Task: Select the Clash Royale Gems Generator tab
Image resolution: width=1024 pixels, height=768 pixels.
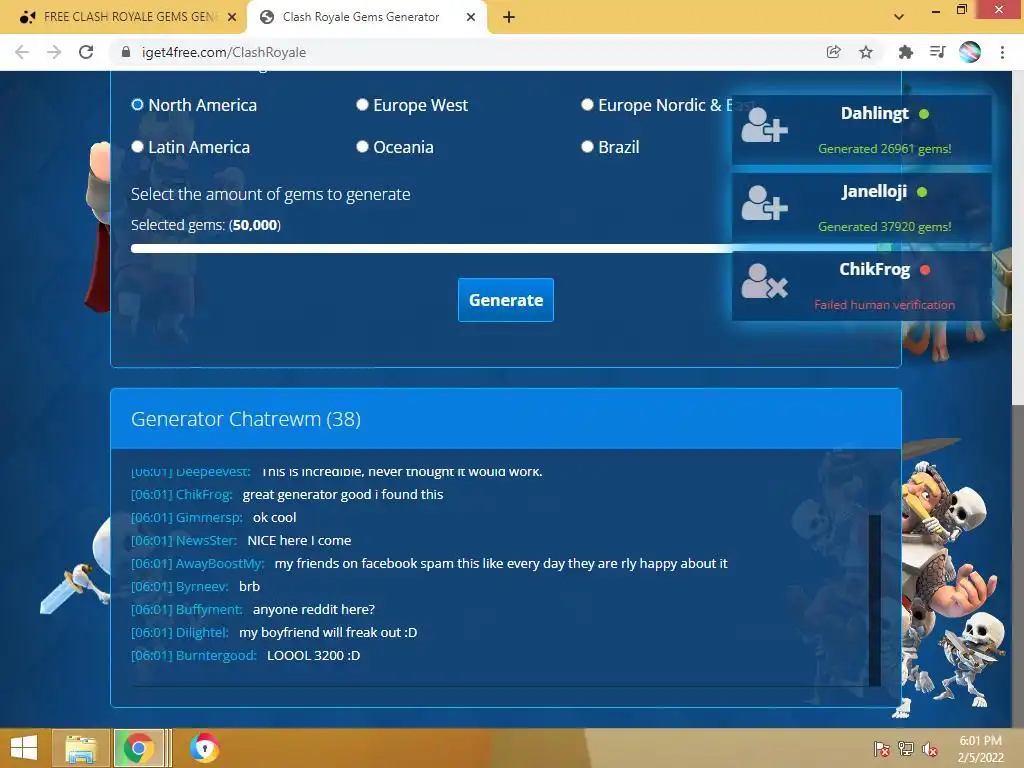Action: (360, 17)
